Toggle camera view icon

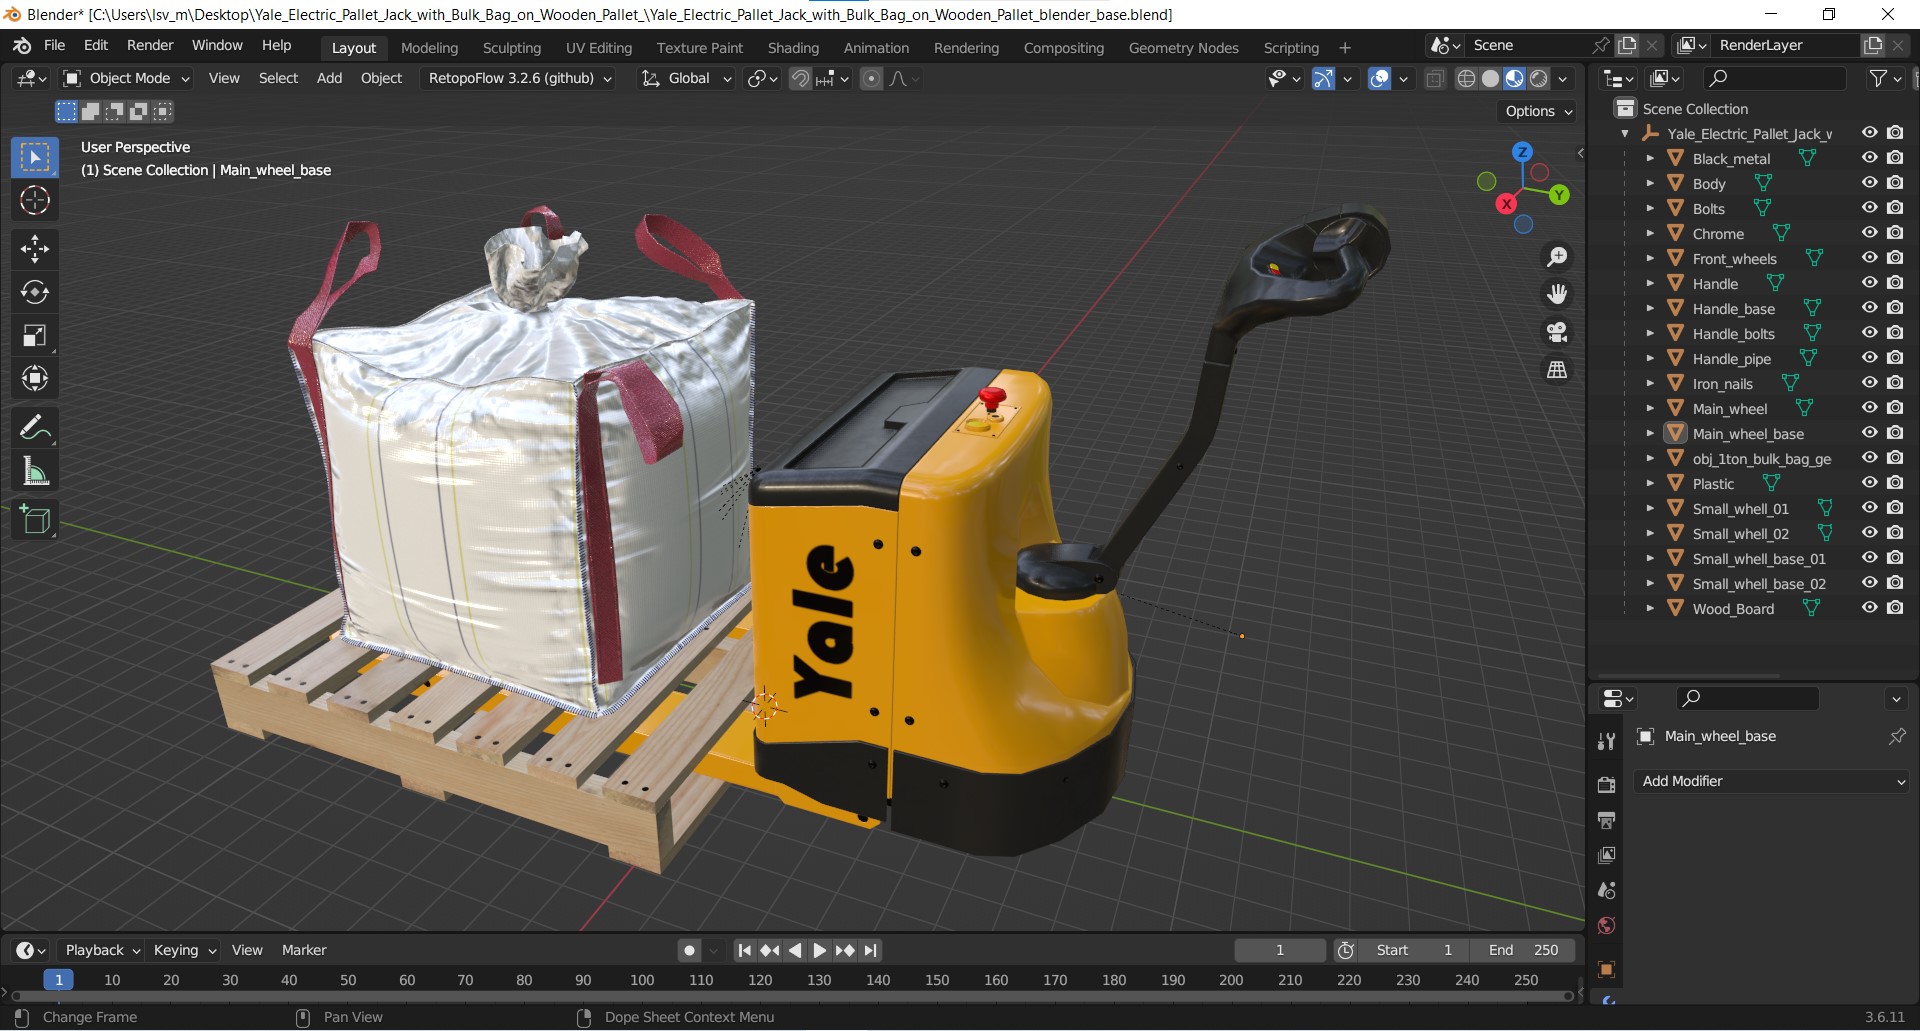(x=1557, y=332)
